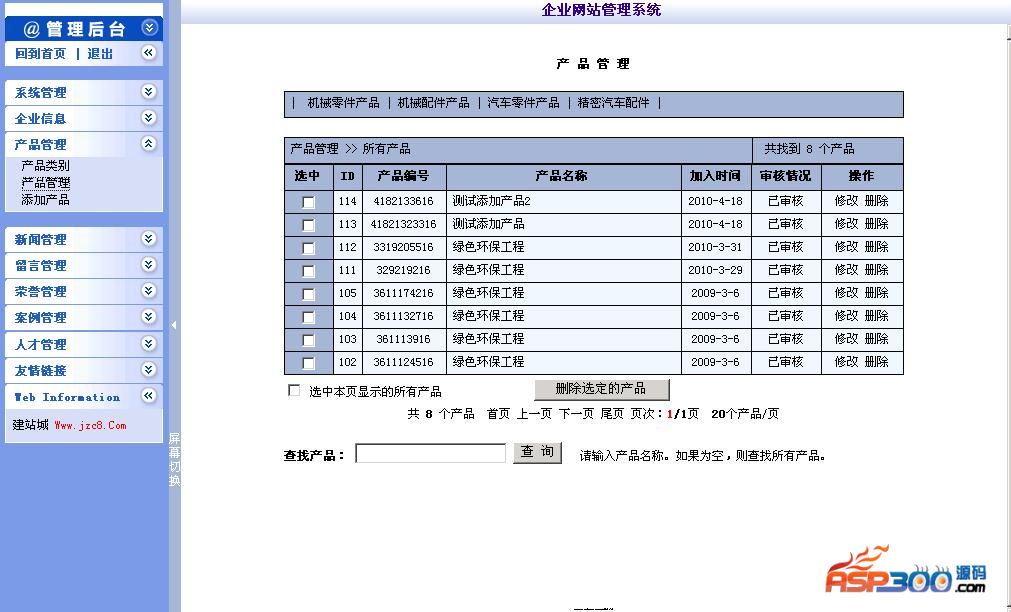Image resolution: width=1011 pixels, height=612 pixels.
Task: Click 产品管理 breadcrumb in table header
Action: 314,149
